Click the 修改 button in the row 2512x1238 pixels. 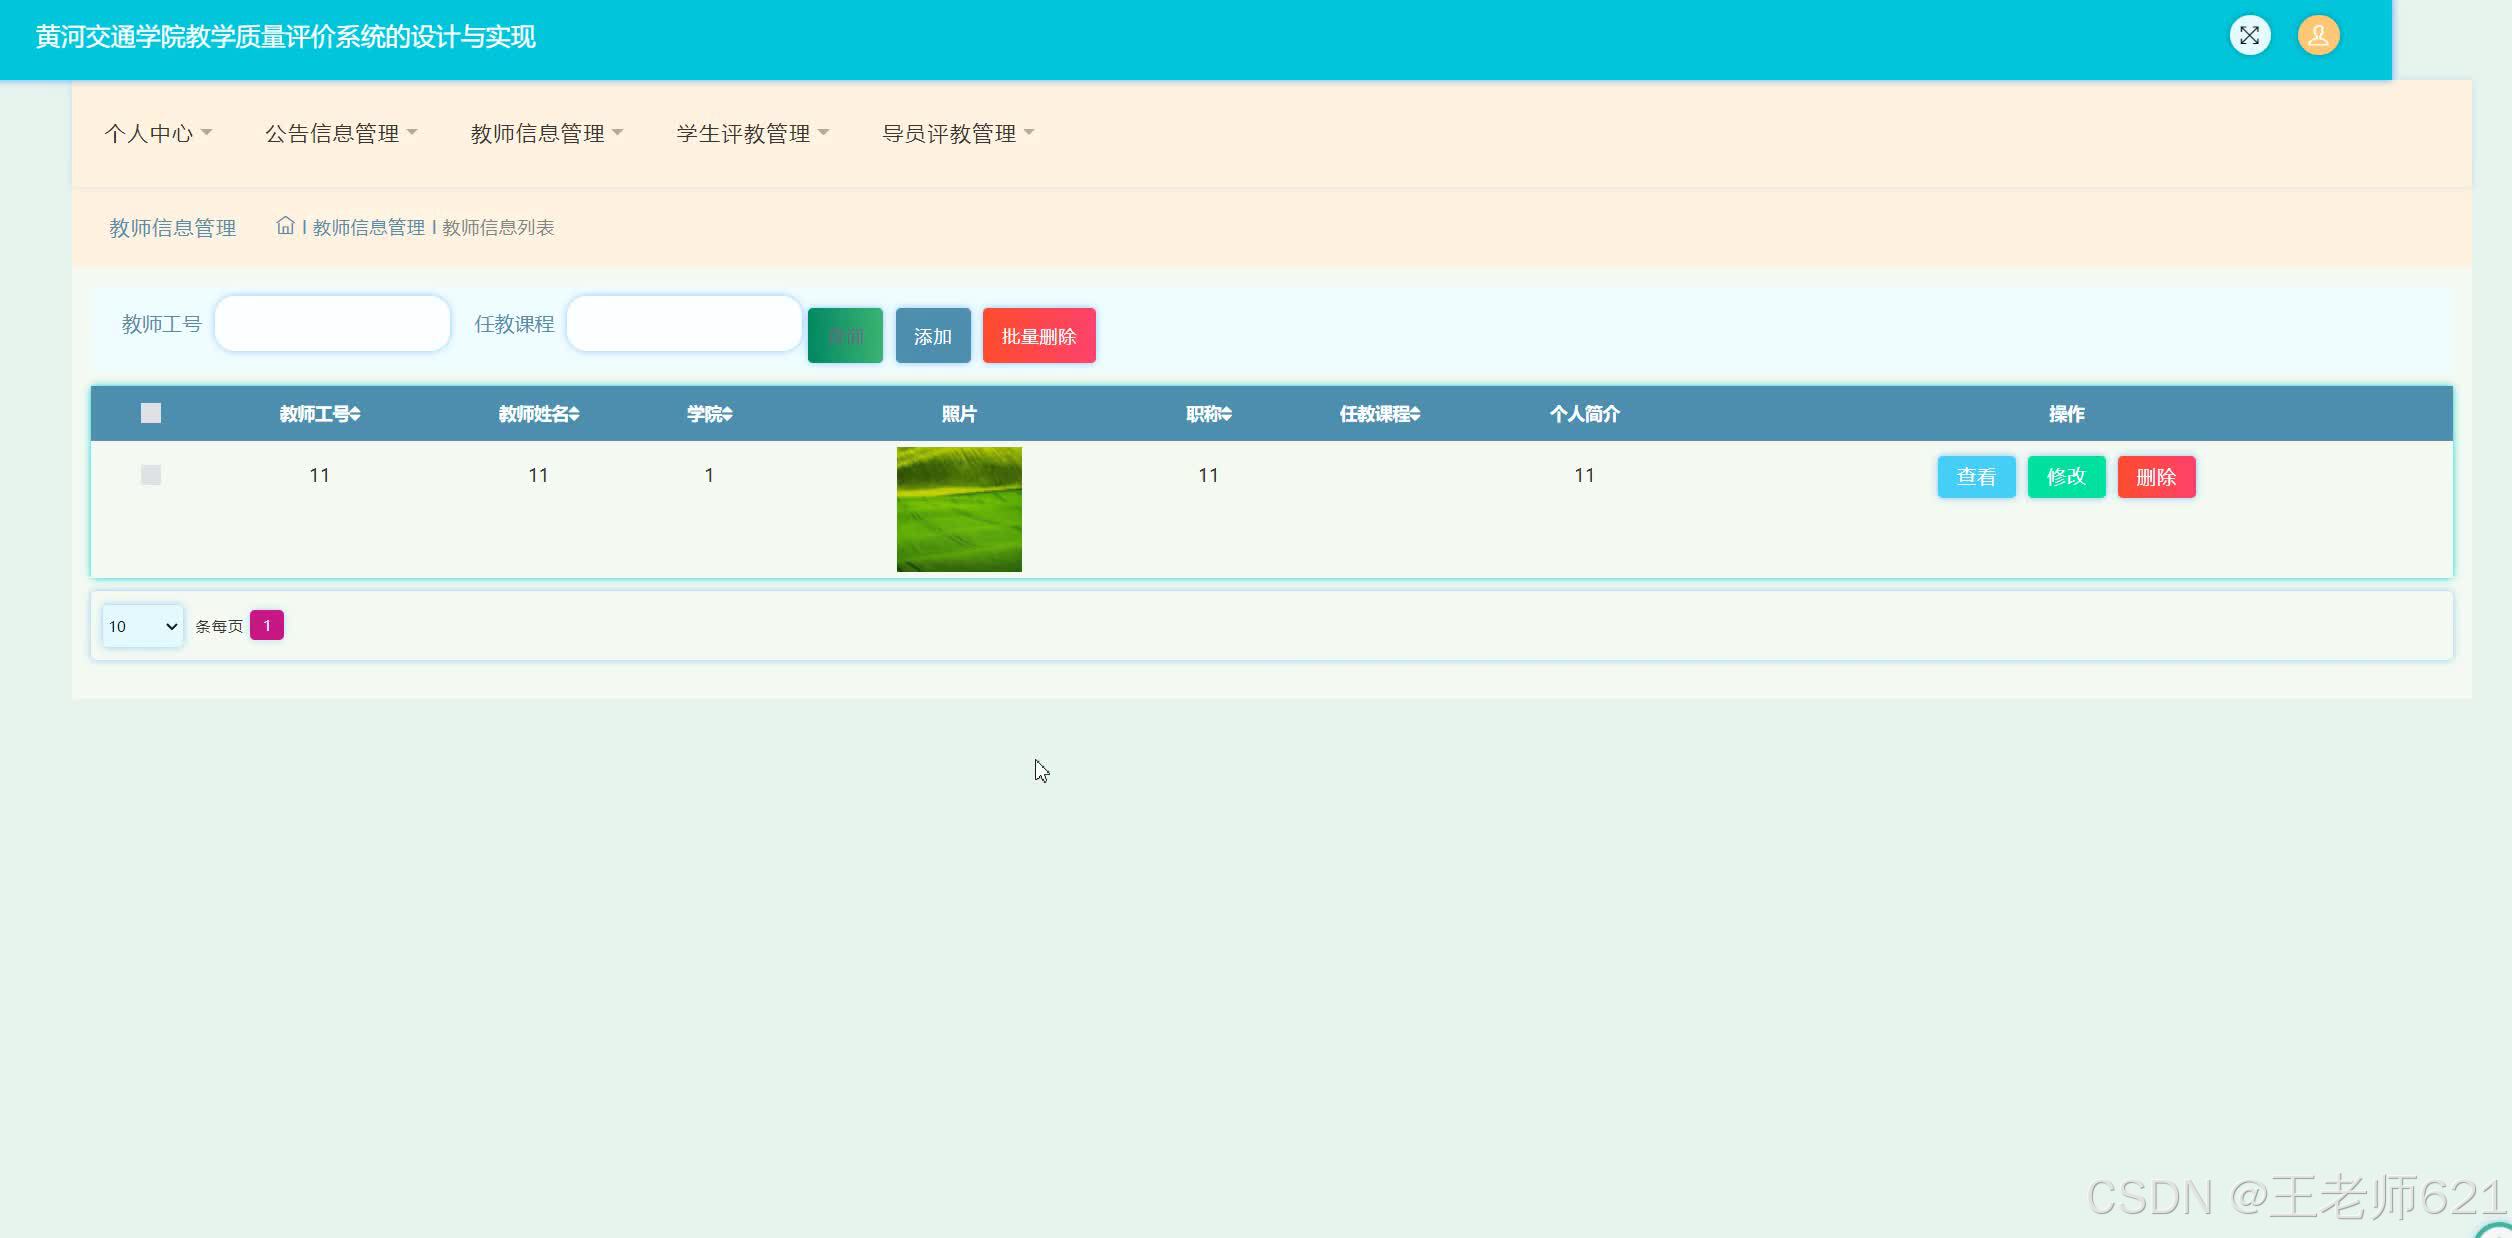(x=2066, y=477)
